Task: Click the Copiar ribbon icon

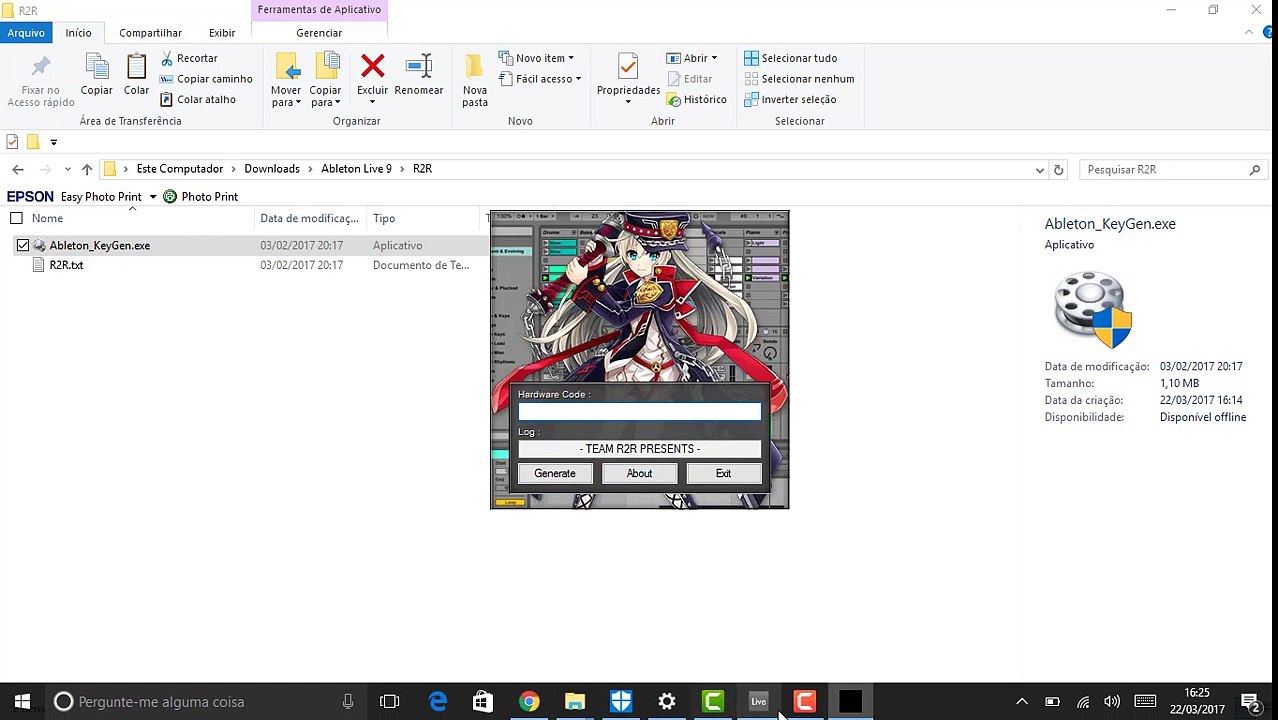Action: click(x=97, y=67)
